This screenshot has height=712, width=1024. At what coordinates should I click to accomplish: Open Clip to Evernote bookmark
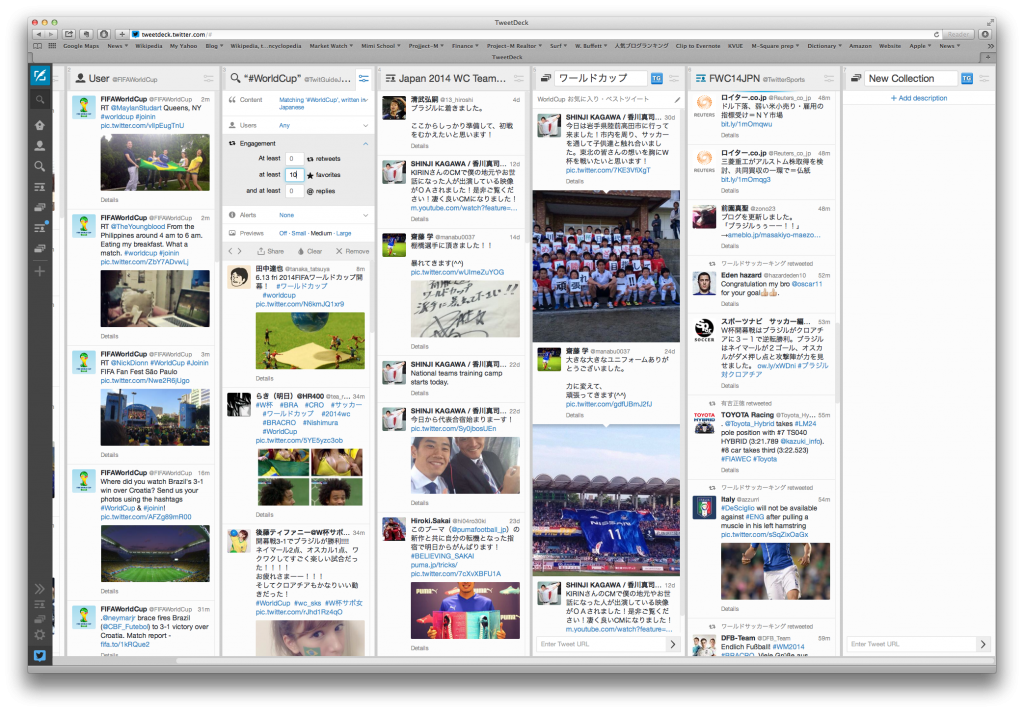click(x=697, y=46)
